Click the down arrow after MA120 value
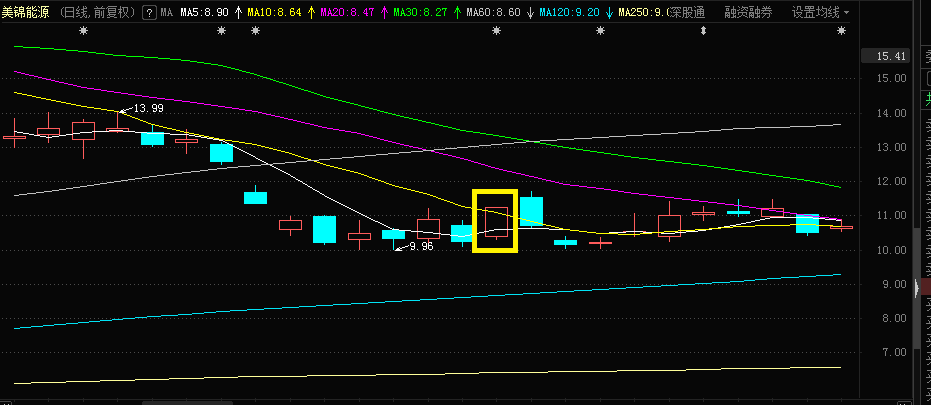The width and height of the screenshot is (931, 405). (x=609, y=13)
